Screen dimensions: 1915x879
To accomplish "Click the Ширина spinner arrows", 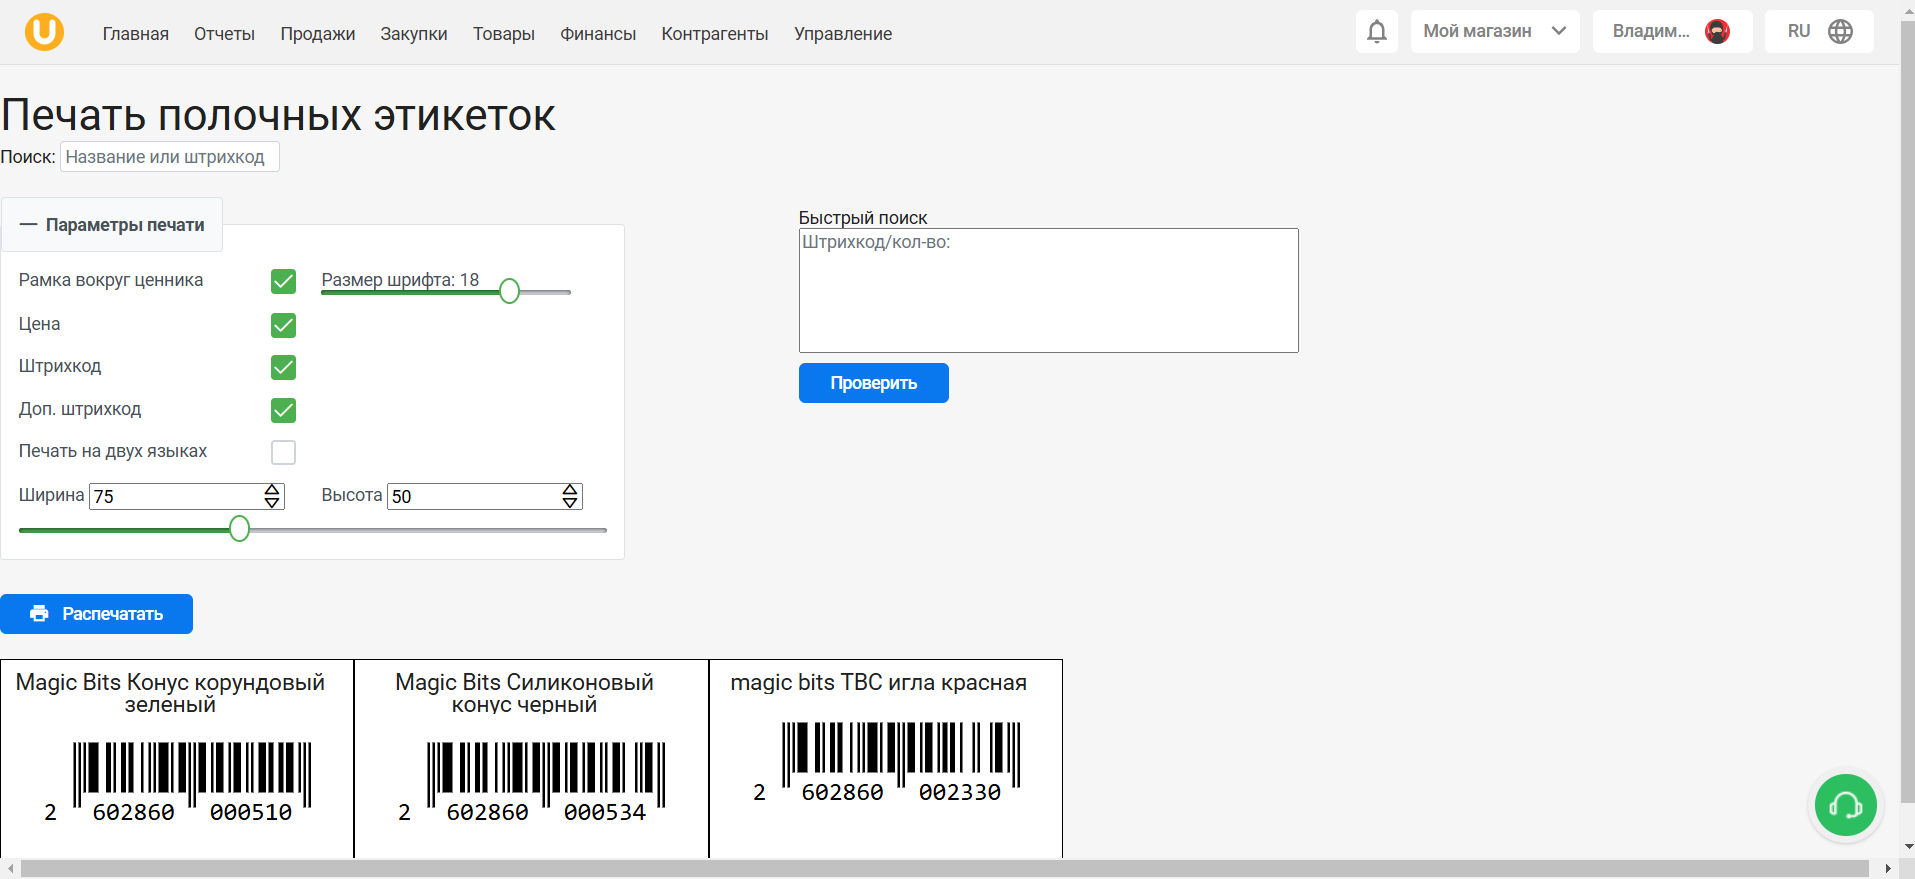I will coord(272,496).
